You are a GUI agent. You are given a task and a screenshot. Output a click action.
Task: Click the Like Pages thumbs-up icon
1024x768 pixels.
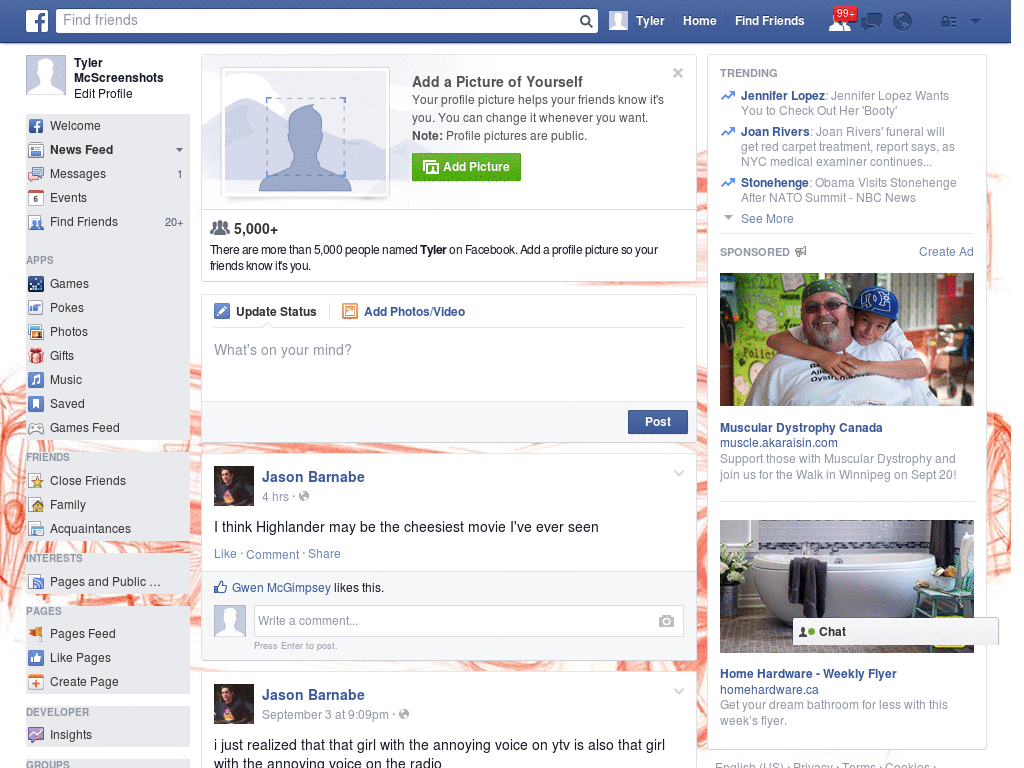click(x=36, y=658)
